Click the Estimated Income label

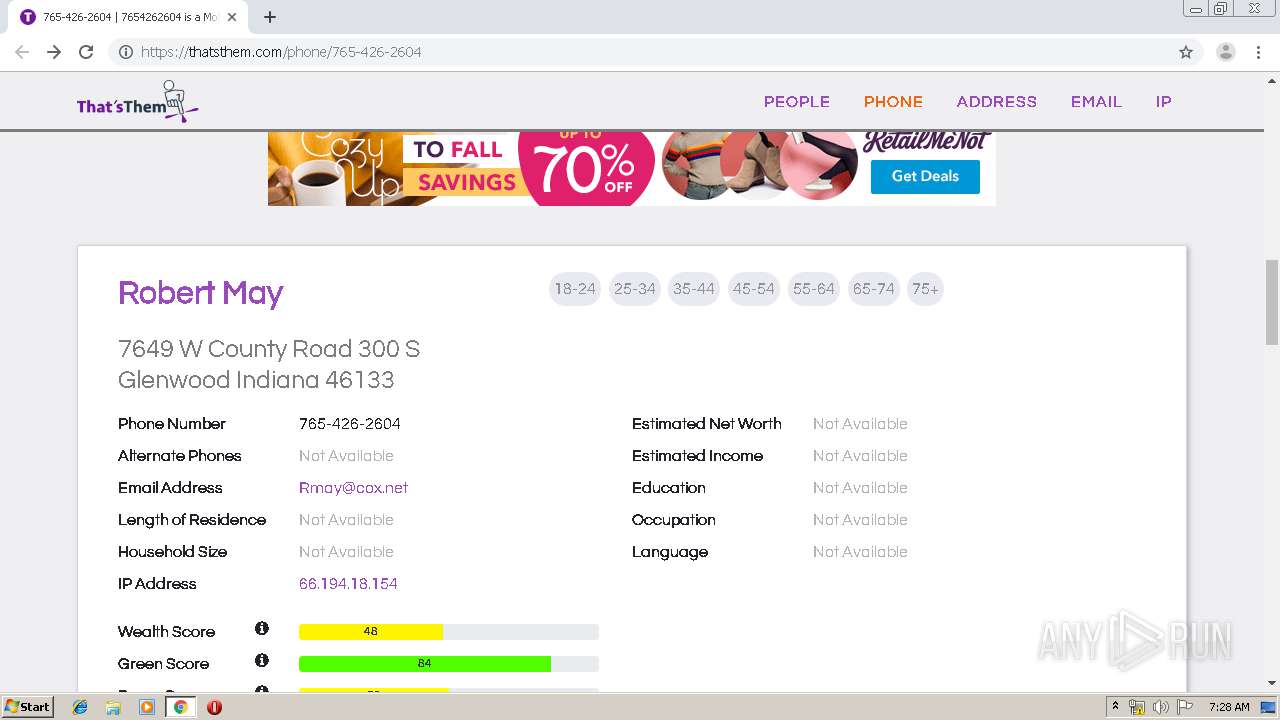coord(698,456)
